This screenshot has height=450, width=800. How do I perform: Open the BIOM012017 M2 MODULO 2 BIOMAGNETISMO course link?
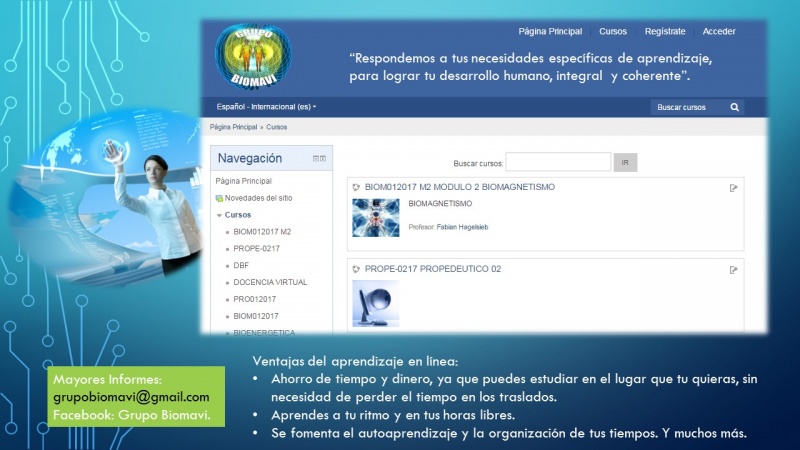coord(460,187)
